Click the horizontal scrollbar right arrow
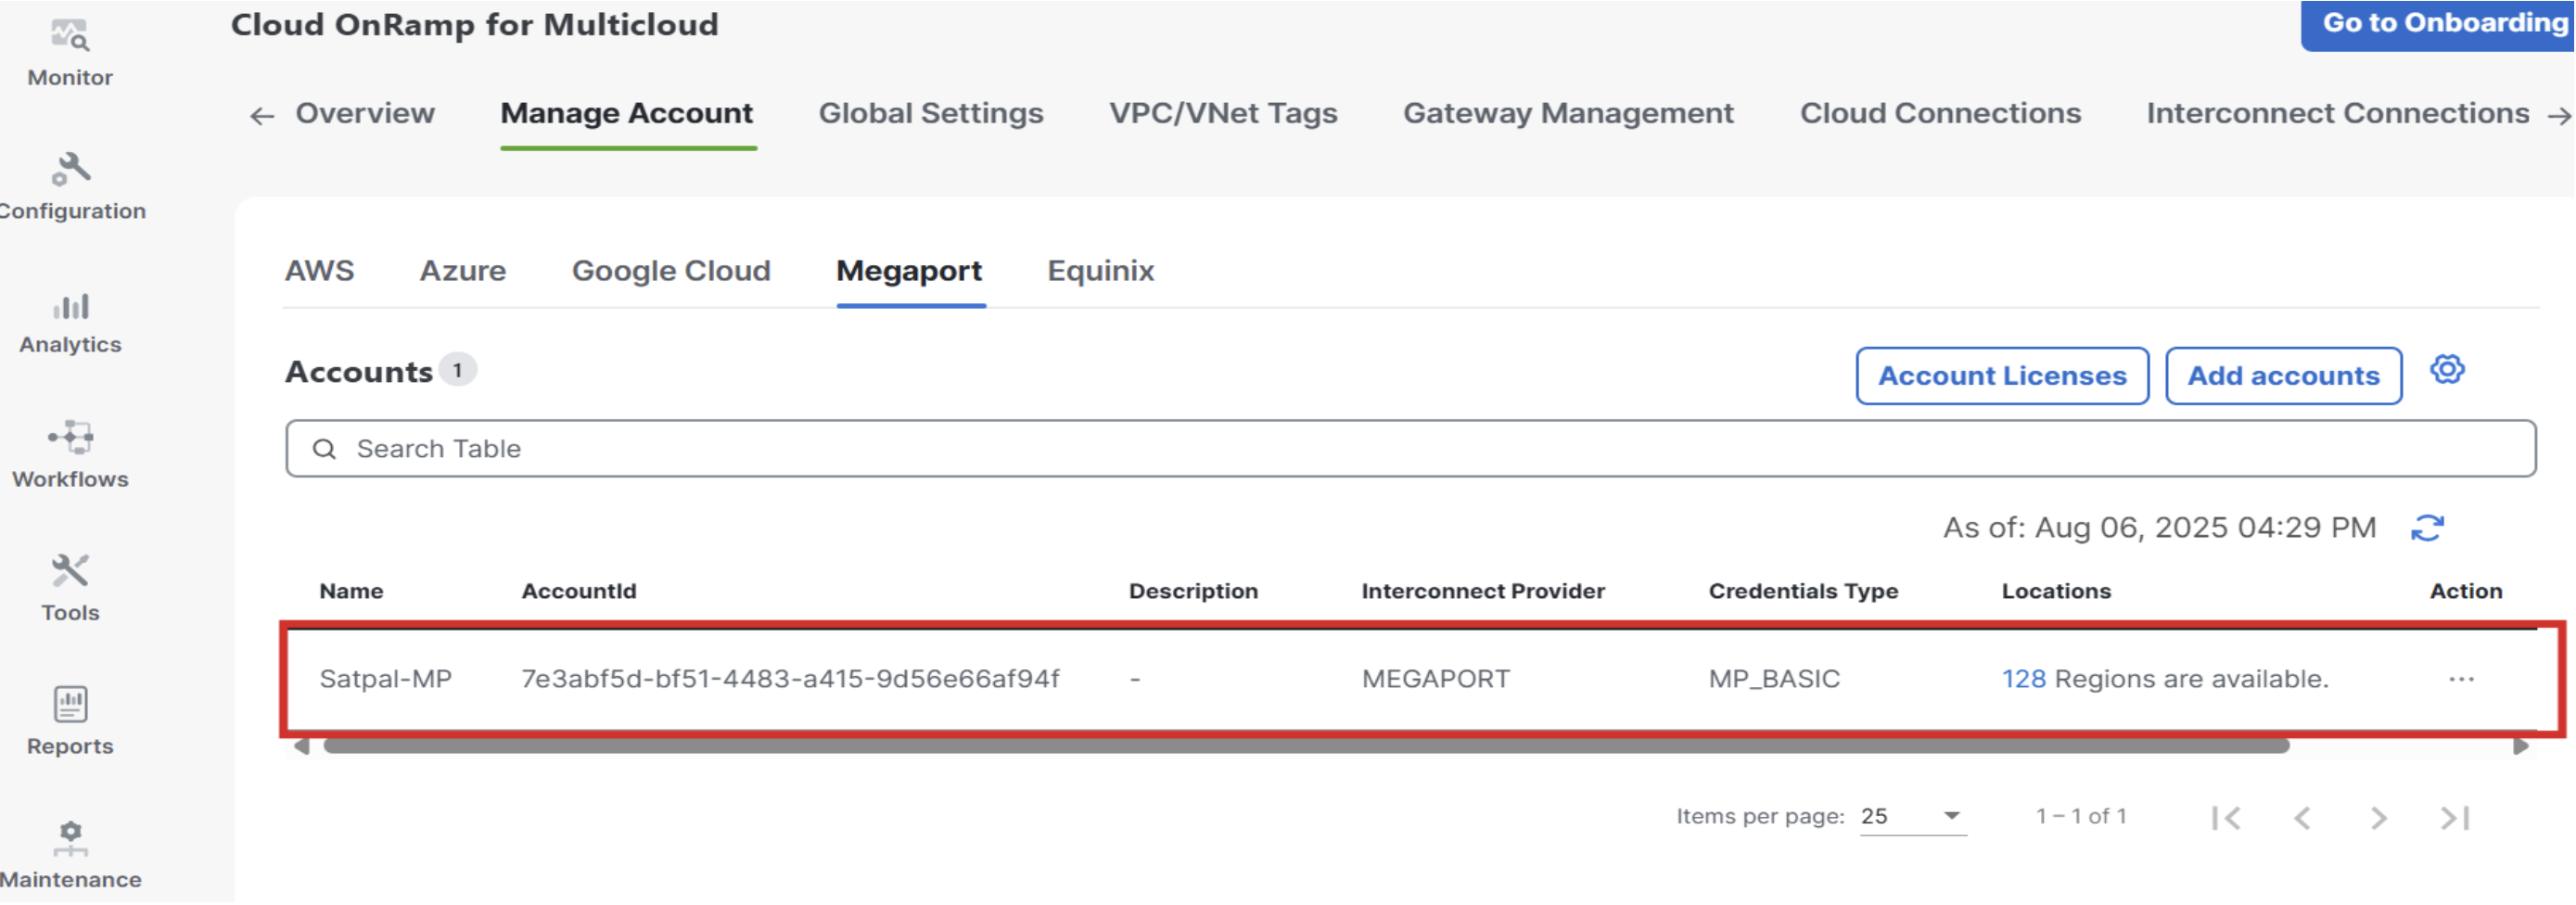Viewport: 2576px width, 905px height. pos(2520,747)
